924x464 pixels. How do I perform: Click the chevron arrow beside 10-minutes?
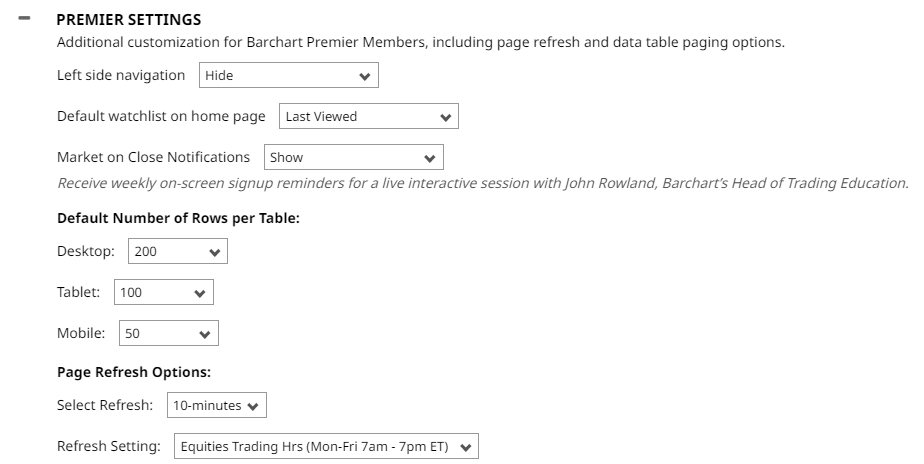252,406
